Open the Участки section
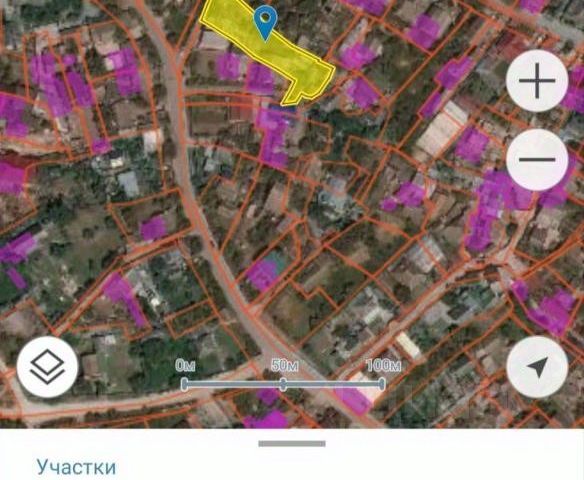Viewport: 584px width, 480px height. point(76,467)
